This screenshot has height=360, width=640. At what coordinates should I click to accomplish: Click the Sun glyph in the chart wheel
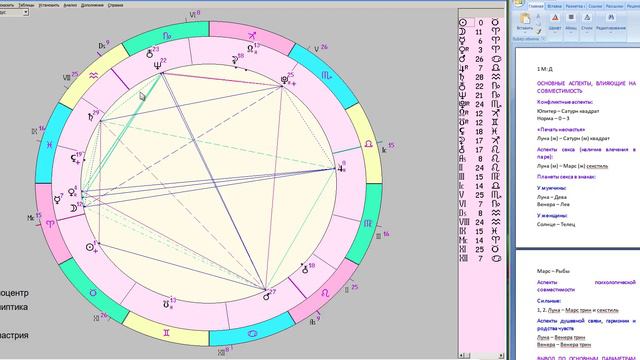[90, 247]
